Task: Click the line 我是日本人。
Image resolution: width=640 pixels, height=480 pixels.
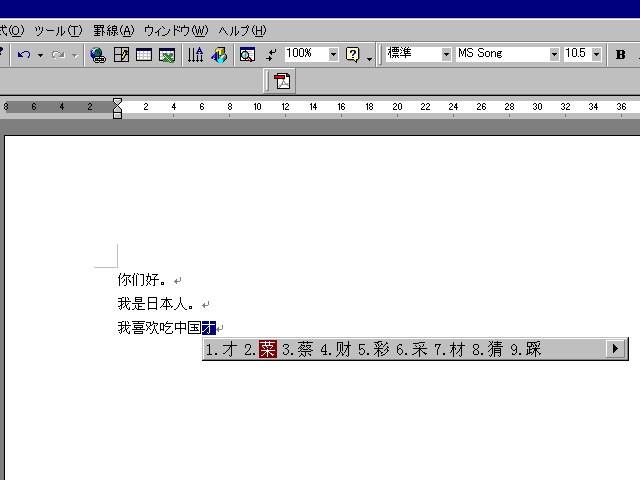Action: (x=156, y=304)
